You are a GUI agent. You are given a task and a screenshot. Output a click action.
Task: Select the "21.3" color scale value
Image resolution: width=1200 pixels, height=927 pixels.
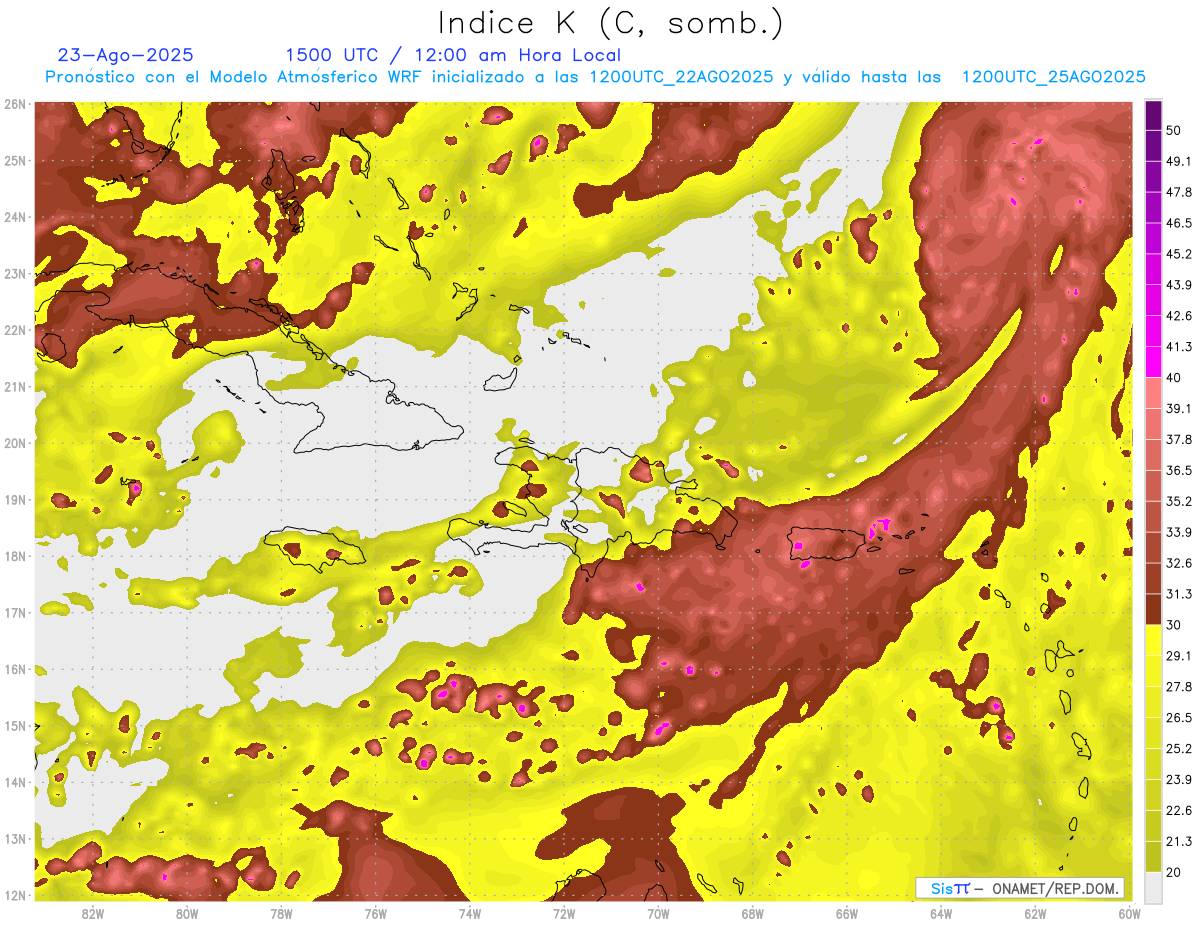1179,842
